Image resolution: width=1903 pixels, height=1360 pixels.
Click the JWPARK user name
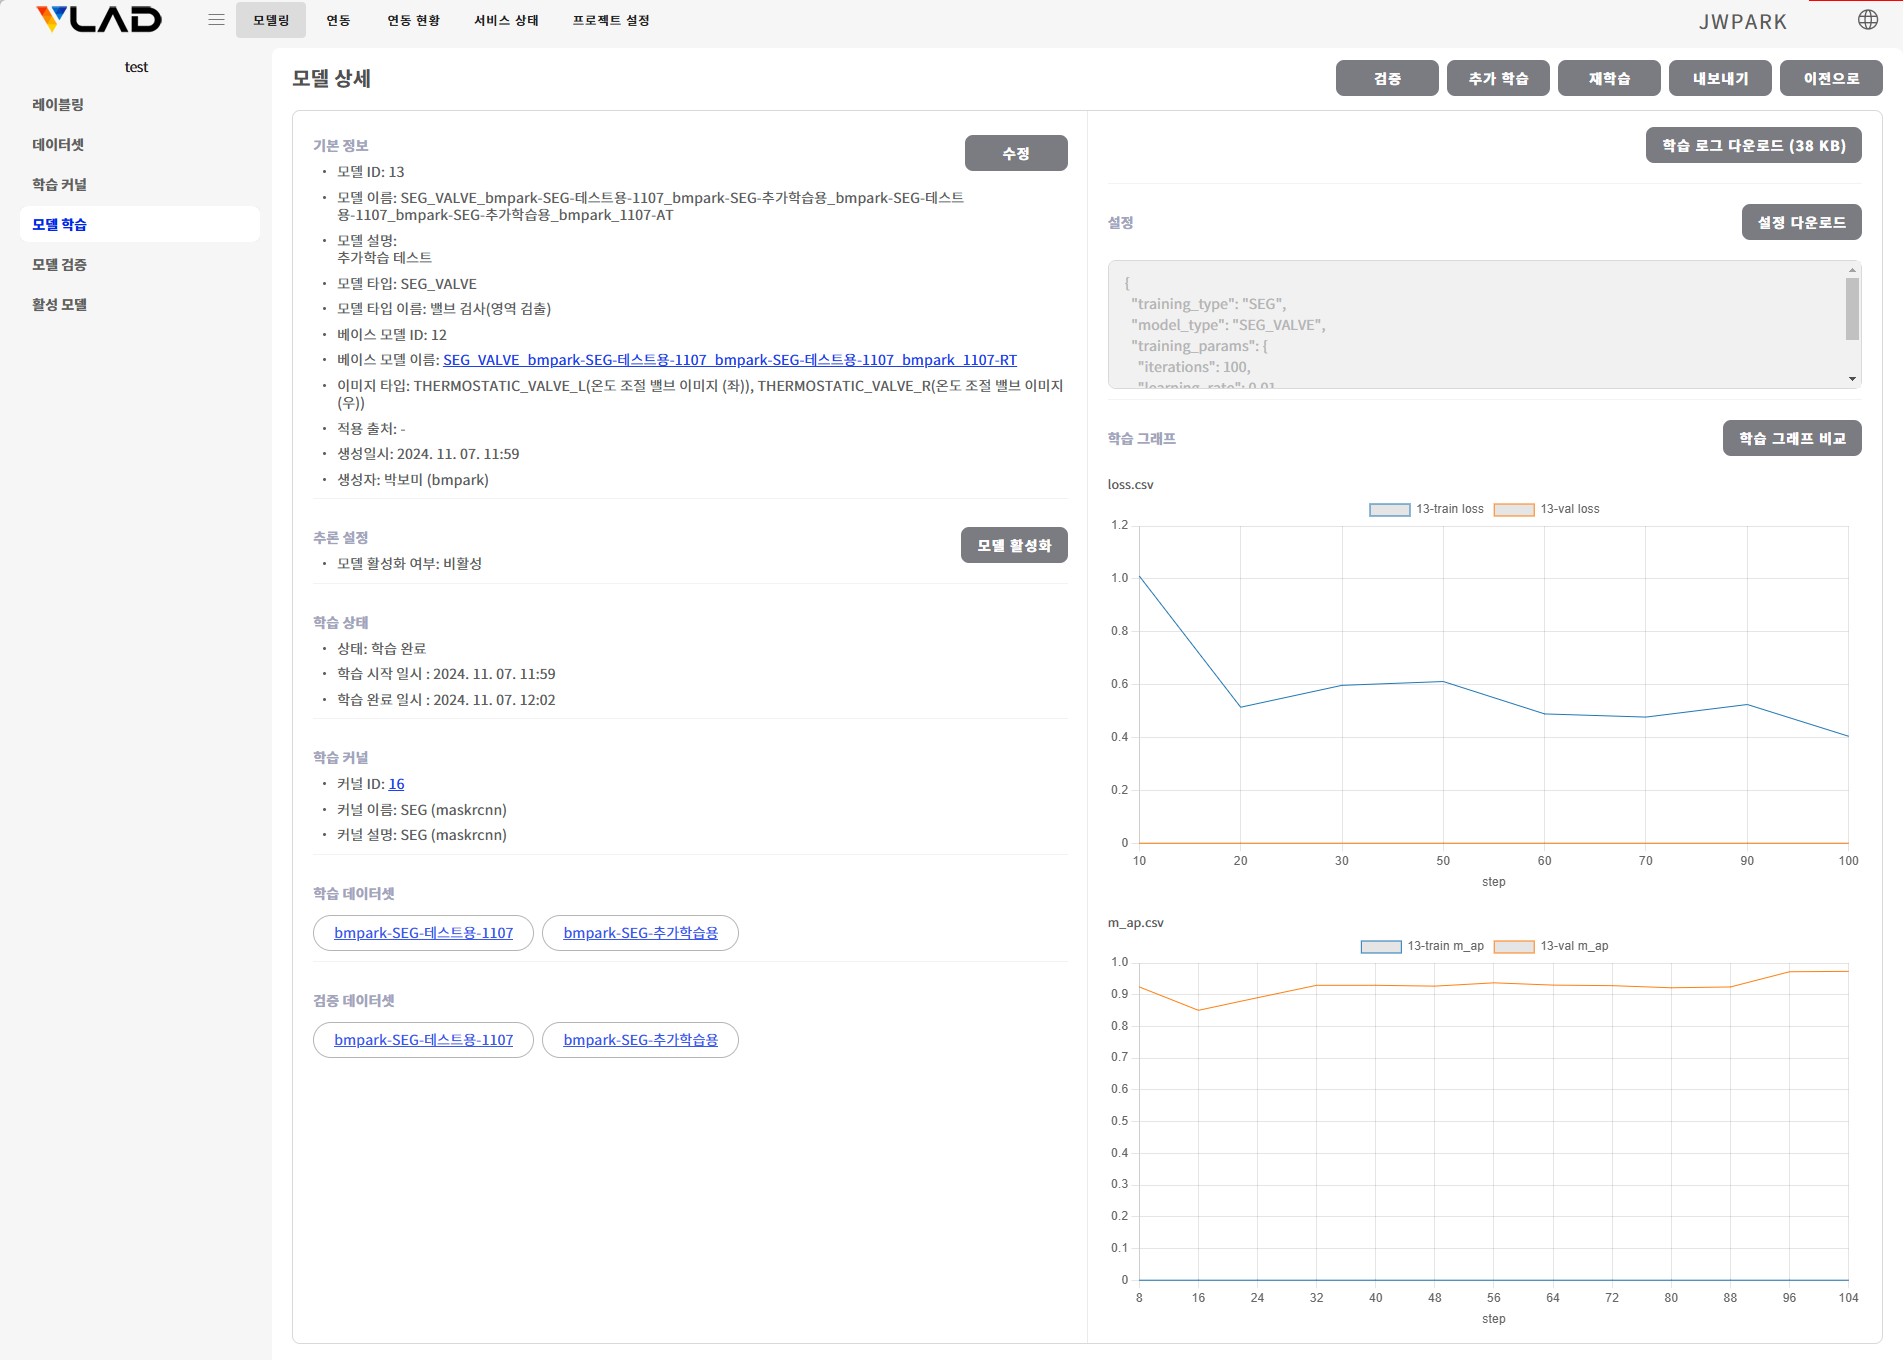pos(1743,22)
